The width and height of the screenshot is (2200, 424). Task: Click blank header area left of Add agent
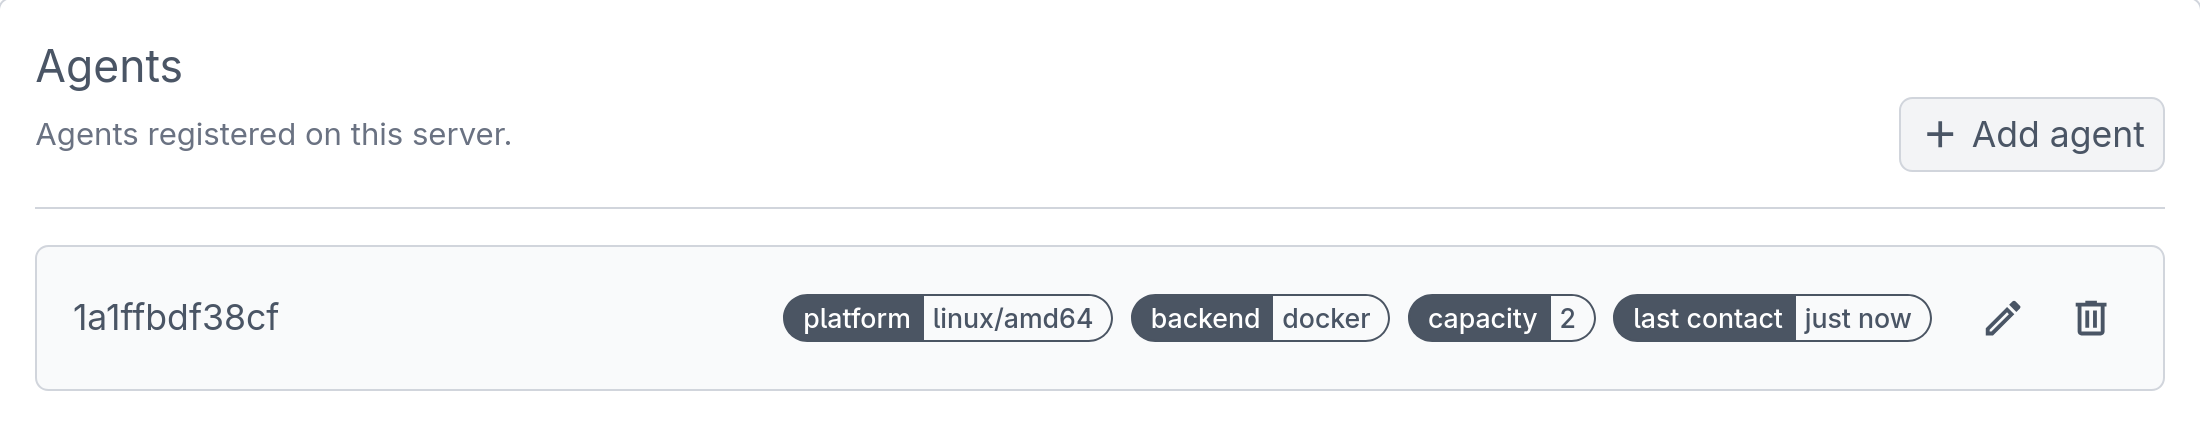[x=1200, y=135]
